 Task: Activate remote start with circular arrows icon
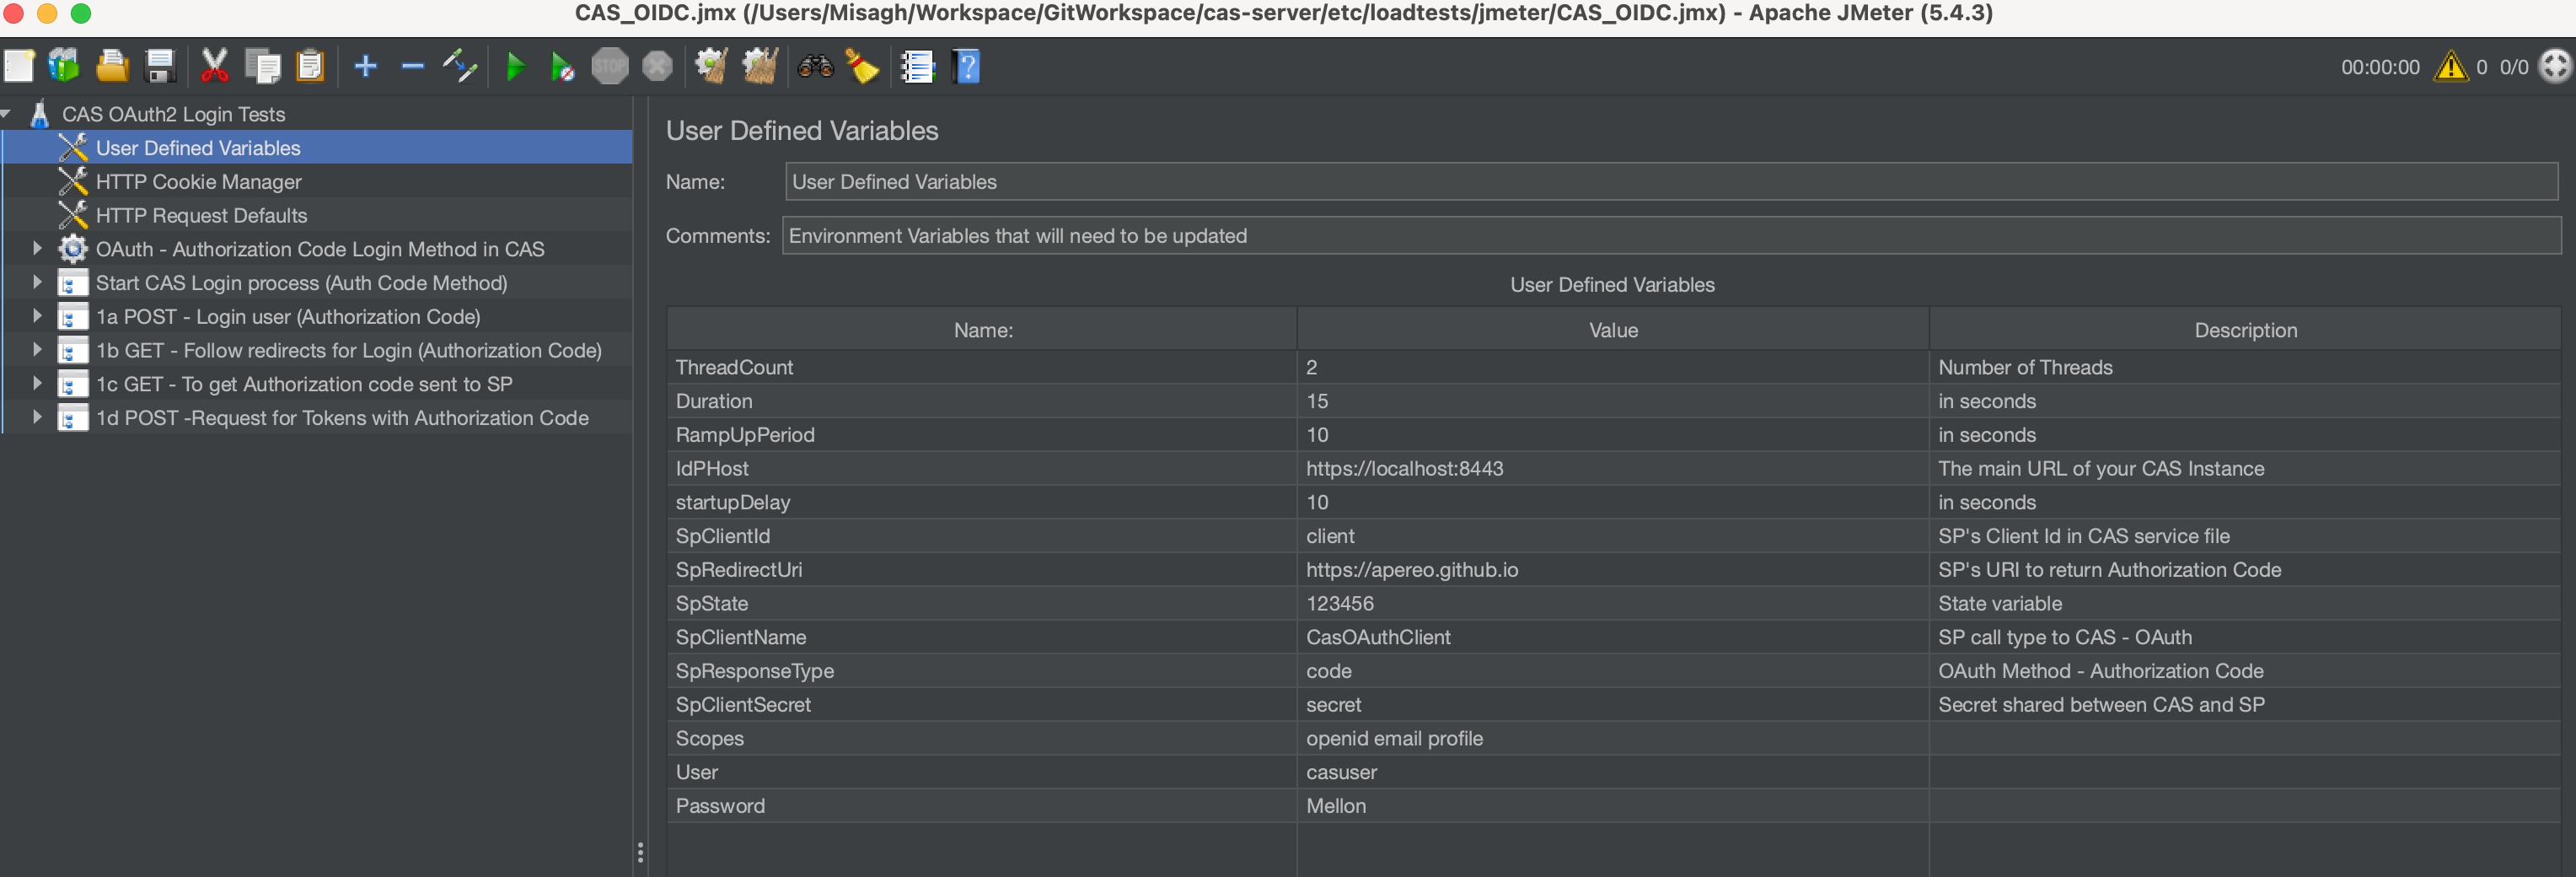[2555, 67]
